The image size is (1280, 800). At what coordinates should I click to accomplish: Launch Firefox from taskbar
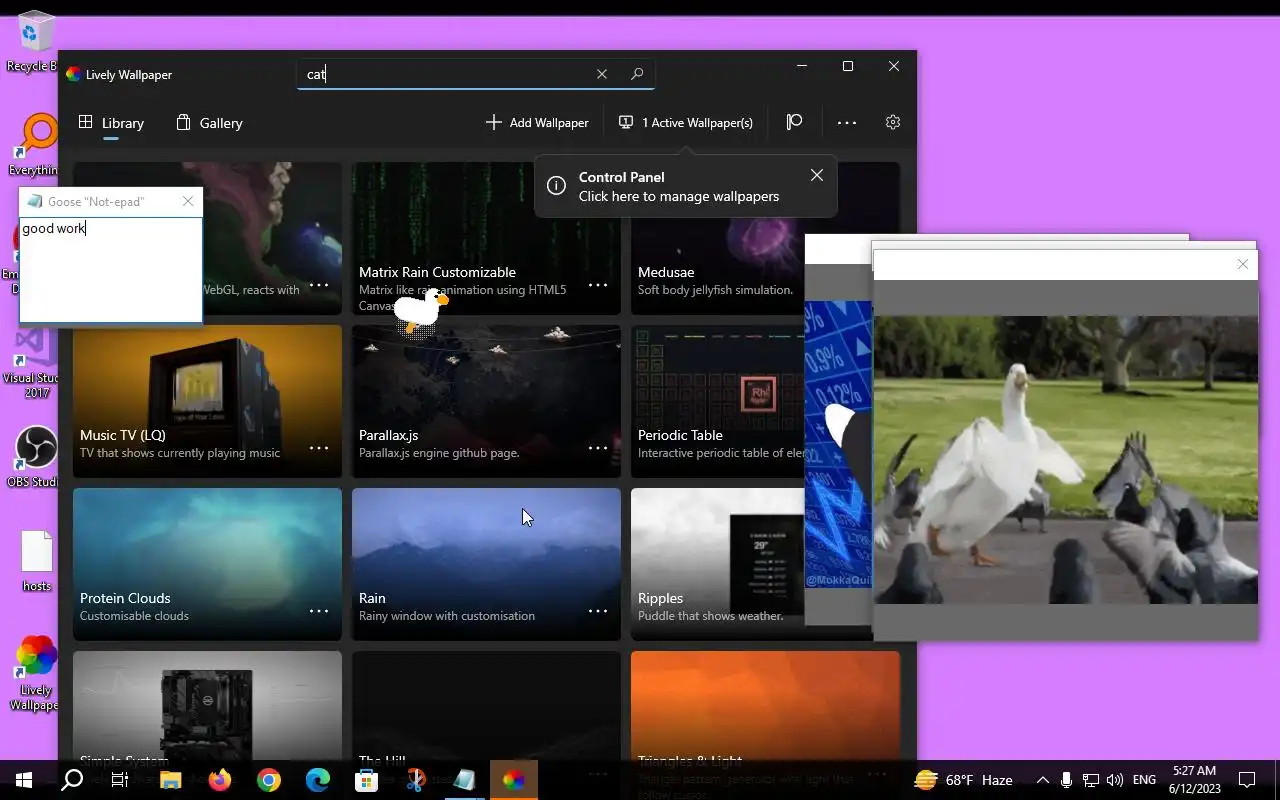pyautogui.click(x=220, y=780)
